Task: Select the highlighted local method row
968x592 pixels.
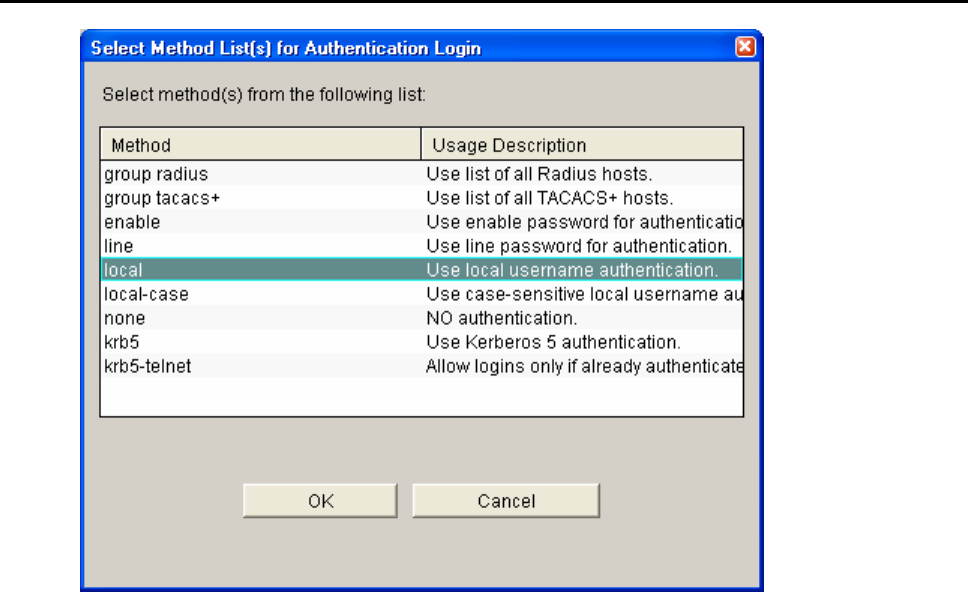Action: [x=422, y=270]
